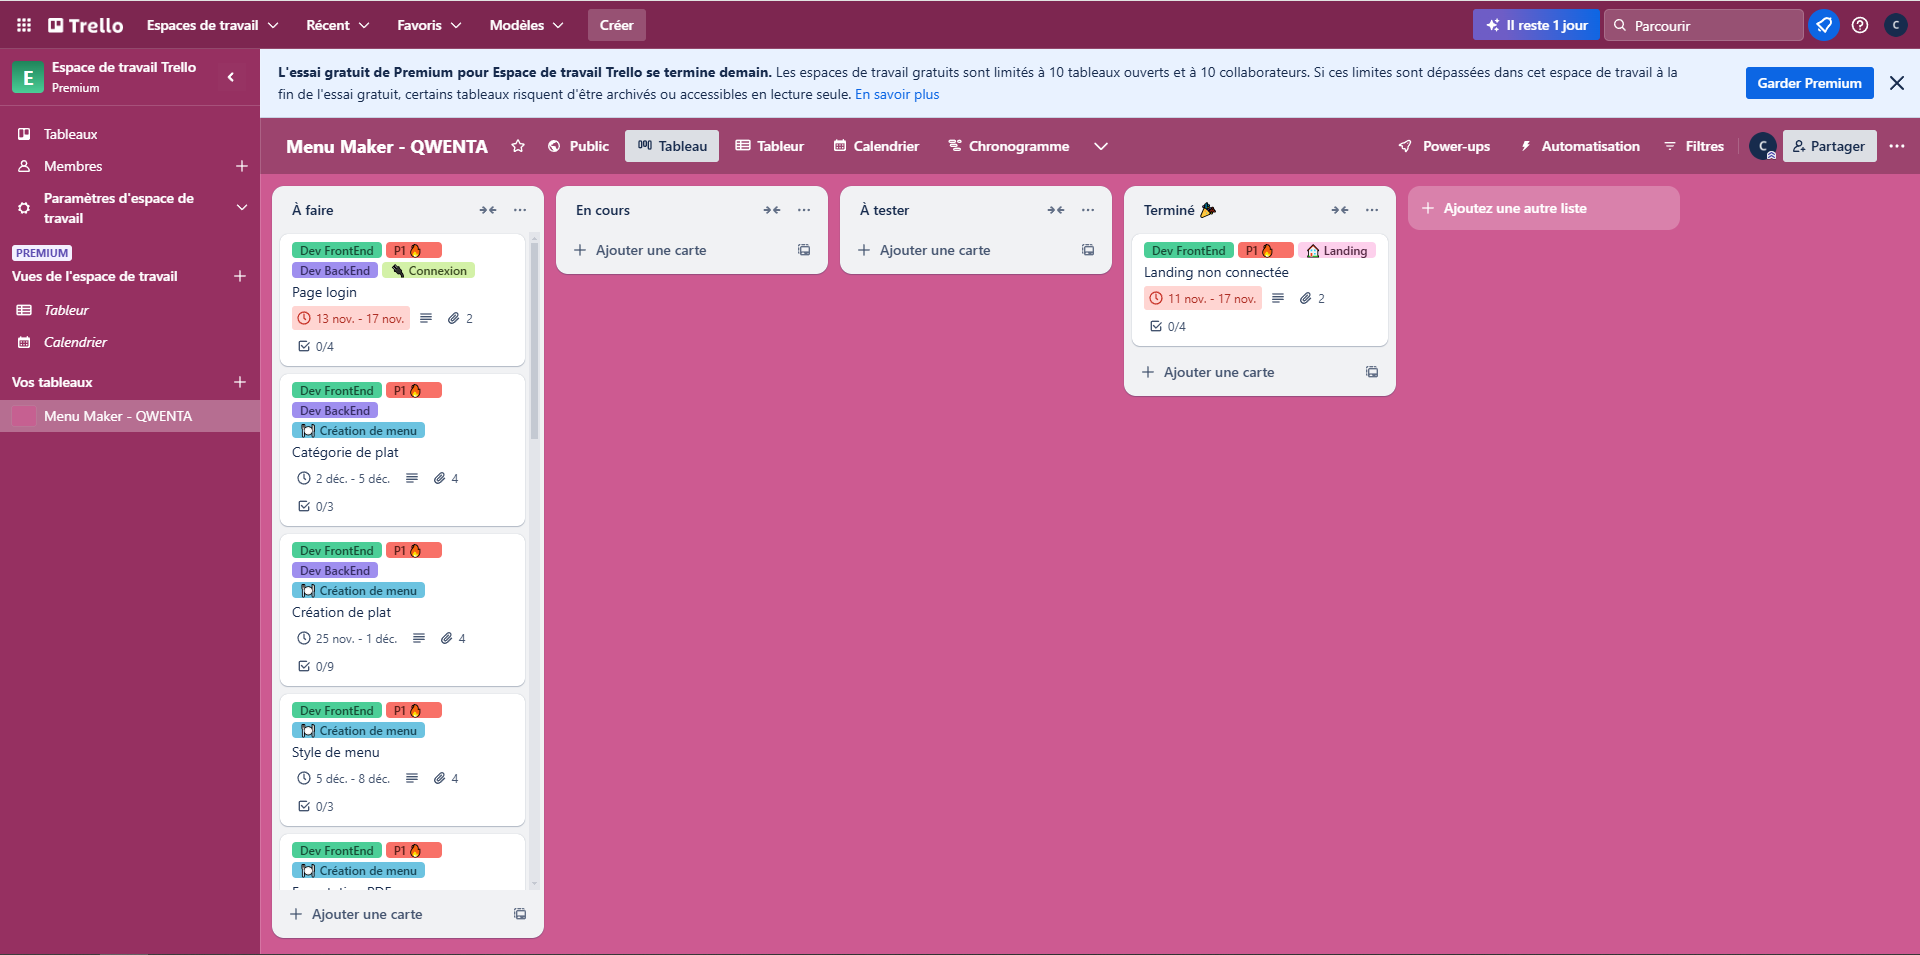Open the app switcher grid icon
The height and width of the screenshot is (955, 1920).
[x=24, y=25]
